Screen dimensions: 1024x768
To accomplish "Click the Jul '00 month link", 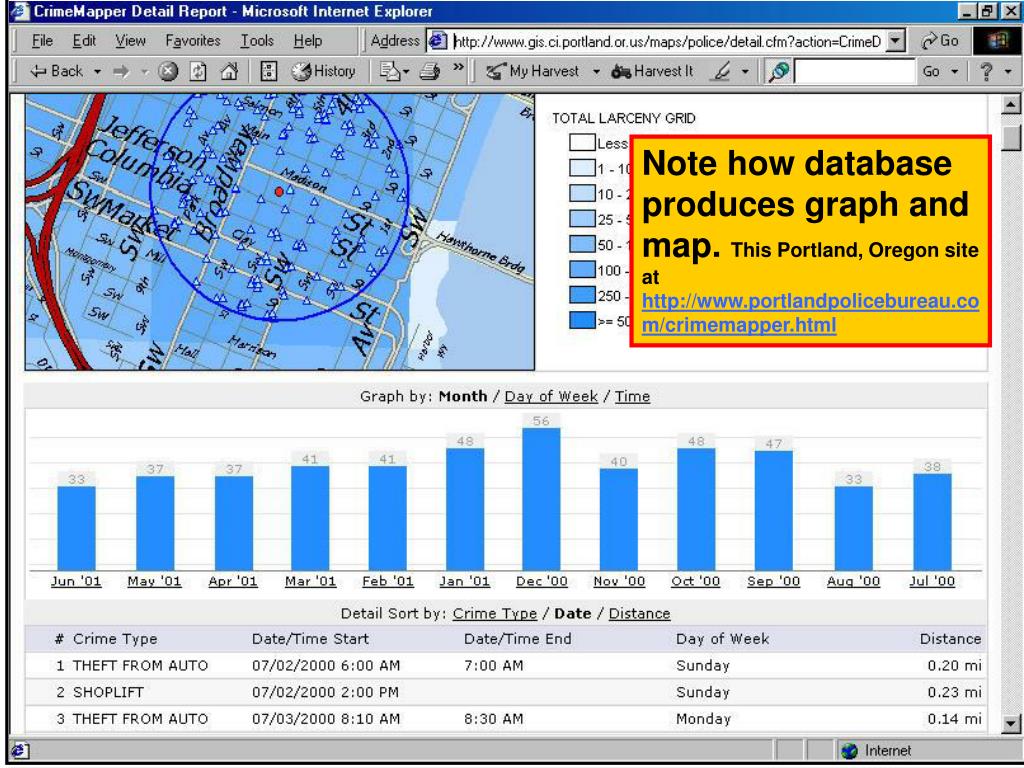I will pos(932,581).
